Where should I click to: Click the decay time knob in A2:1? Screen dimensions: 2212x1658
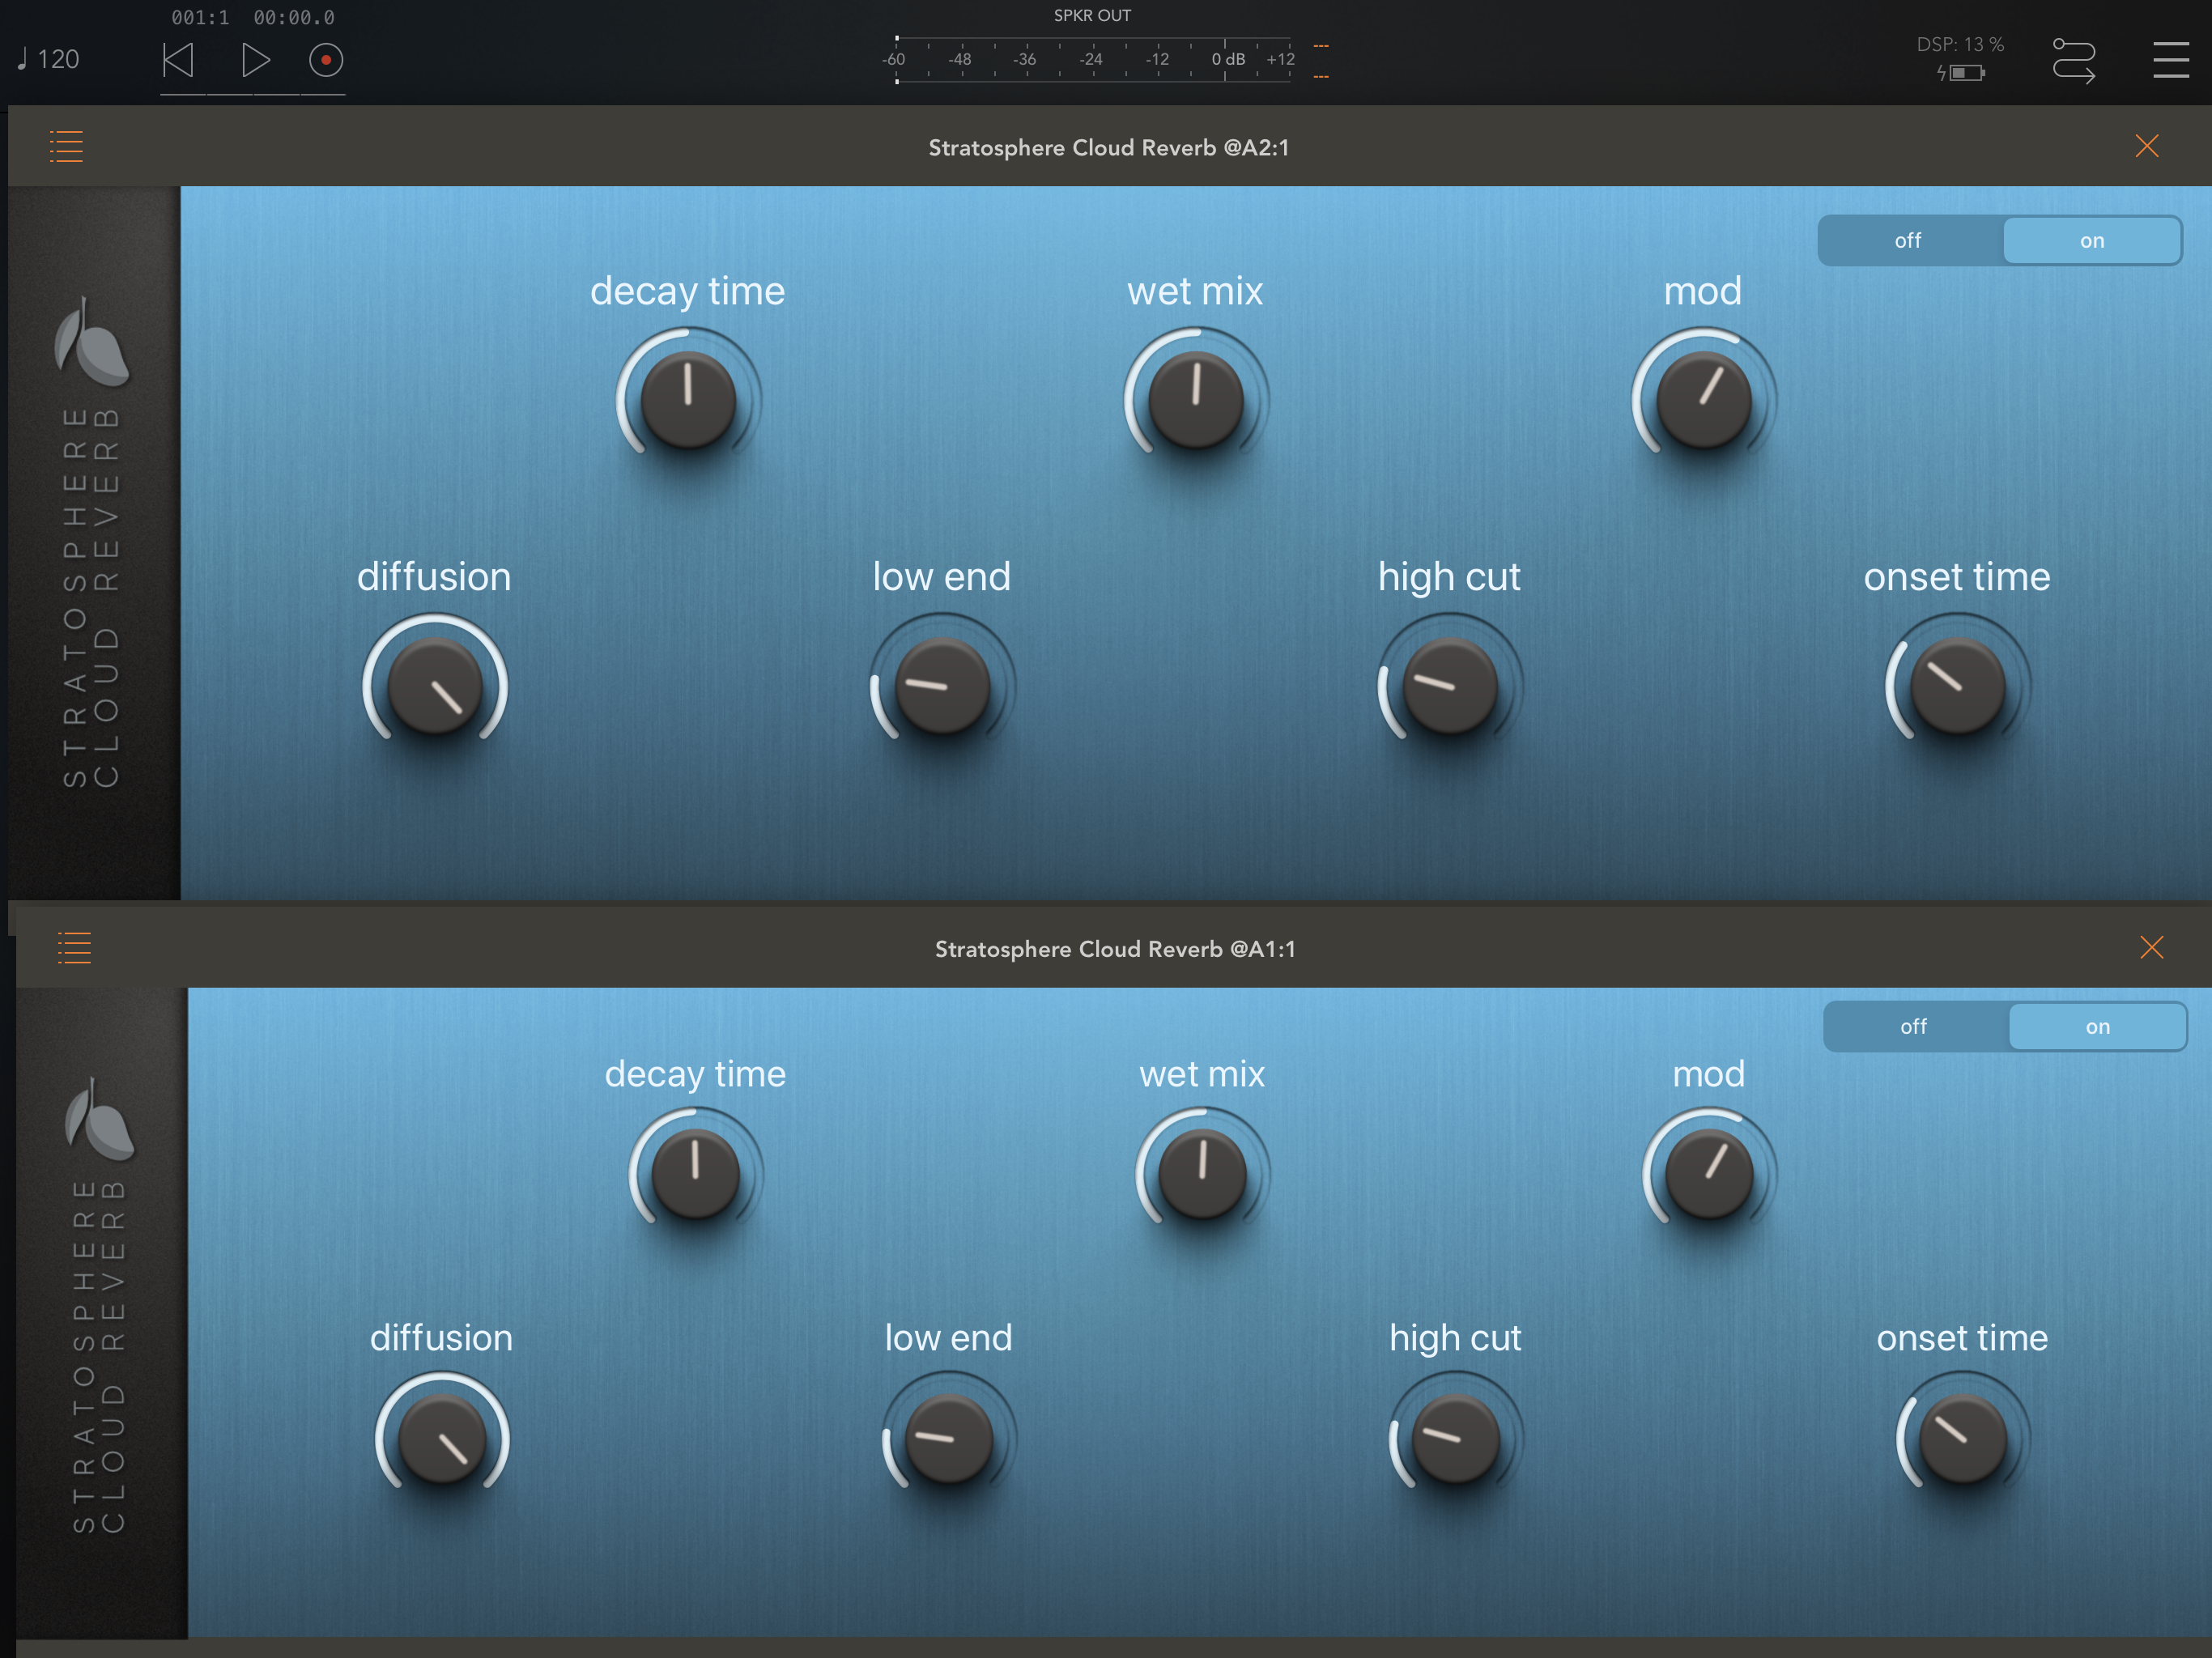tap(688, 399)
